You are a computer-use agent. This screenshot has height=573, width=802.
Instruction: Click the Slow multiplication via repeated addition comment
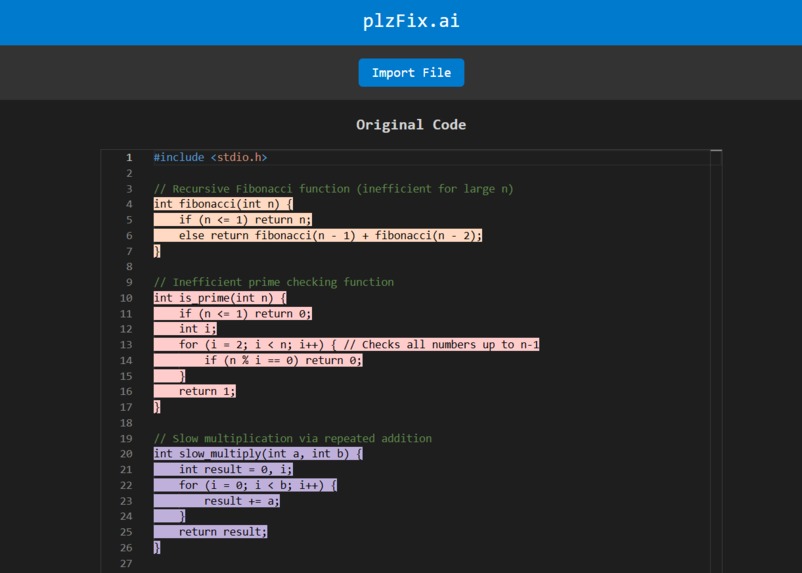[x=293, y=438]
